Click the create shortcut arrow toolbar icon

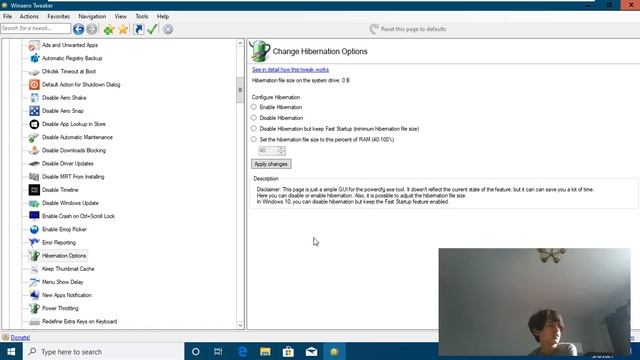[139, 29]
